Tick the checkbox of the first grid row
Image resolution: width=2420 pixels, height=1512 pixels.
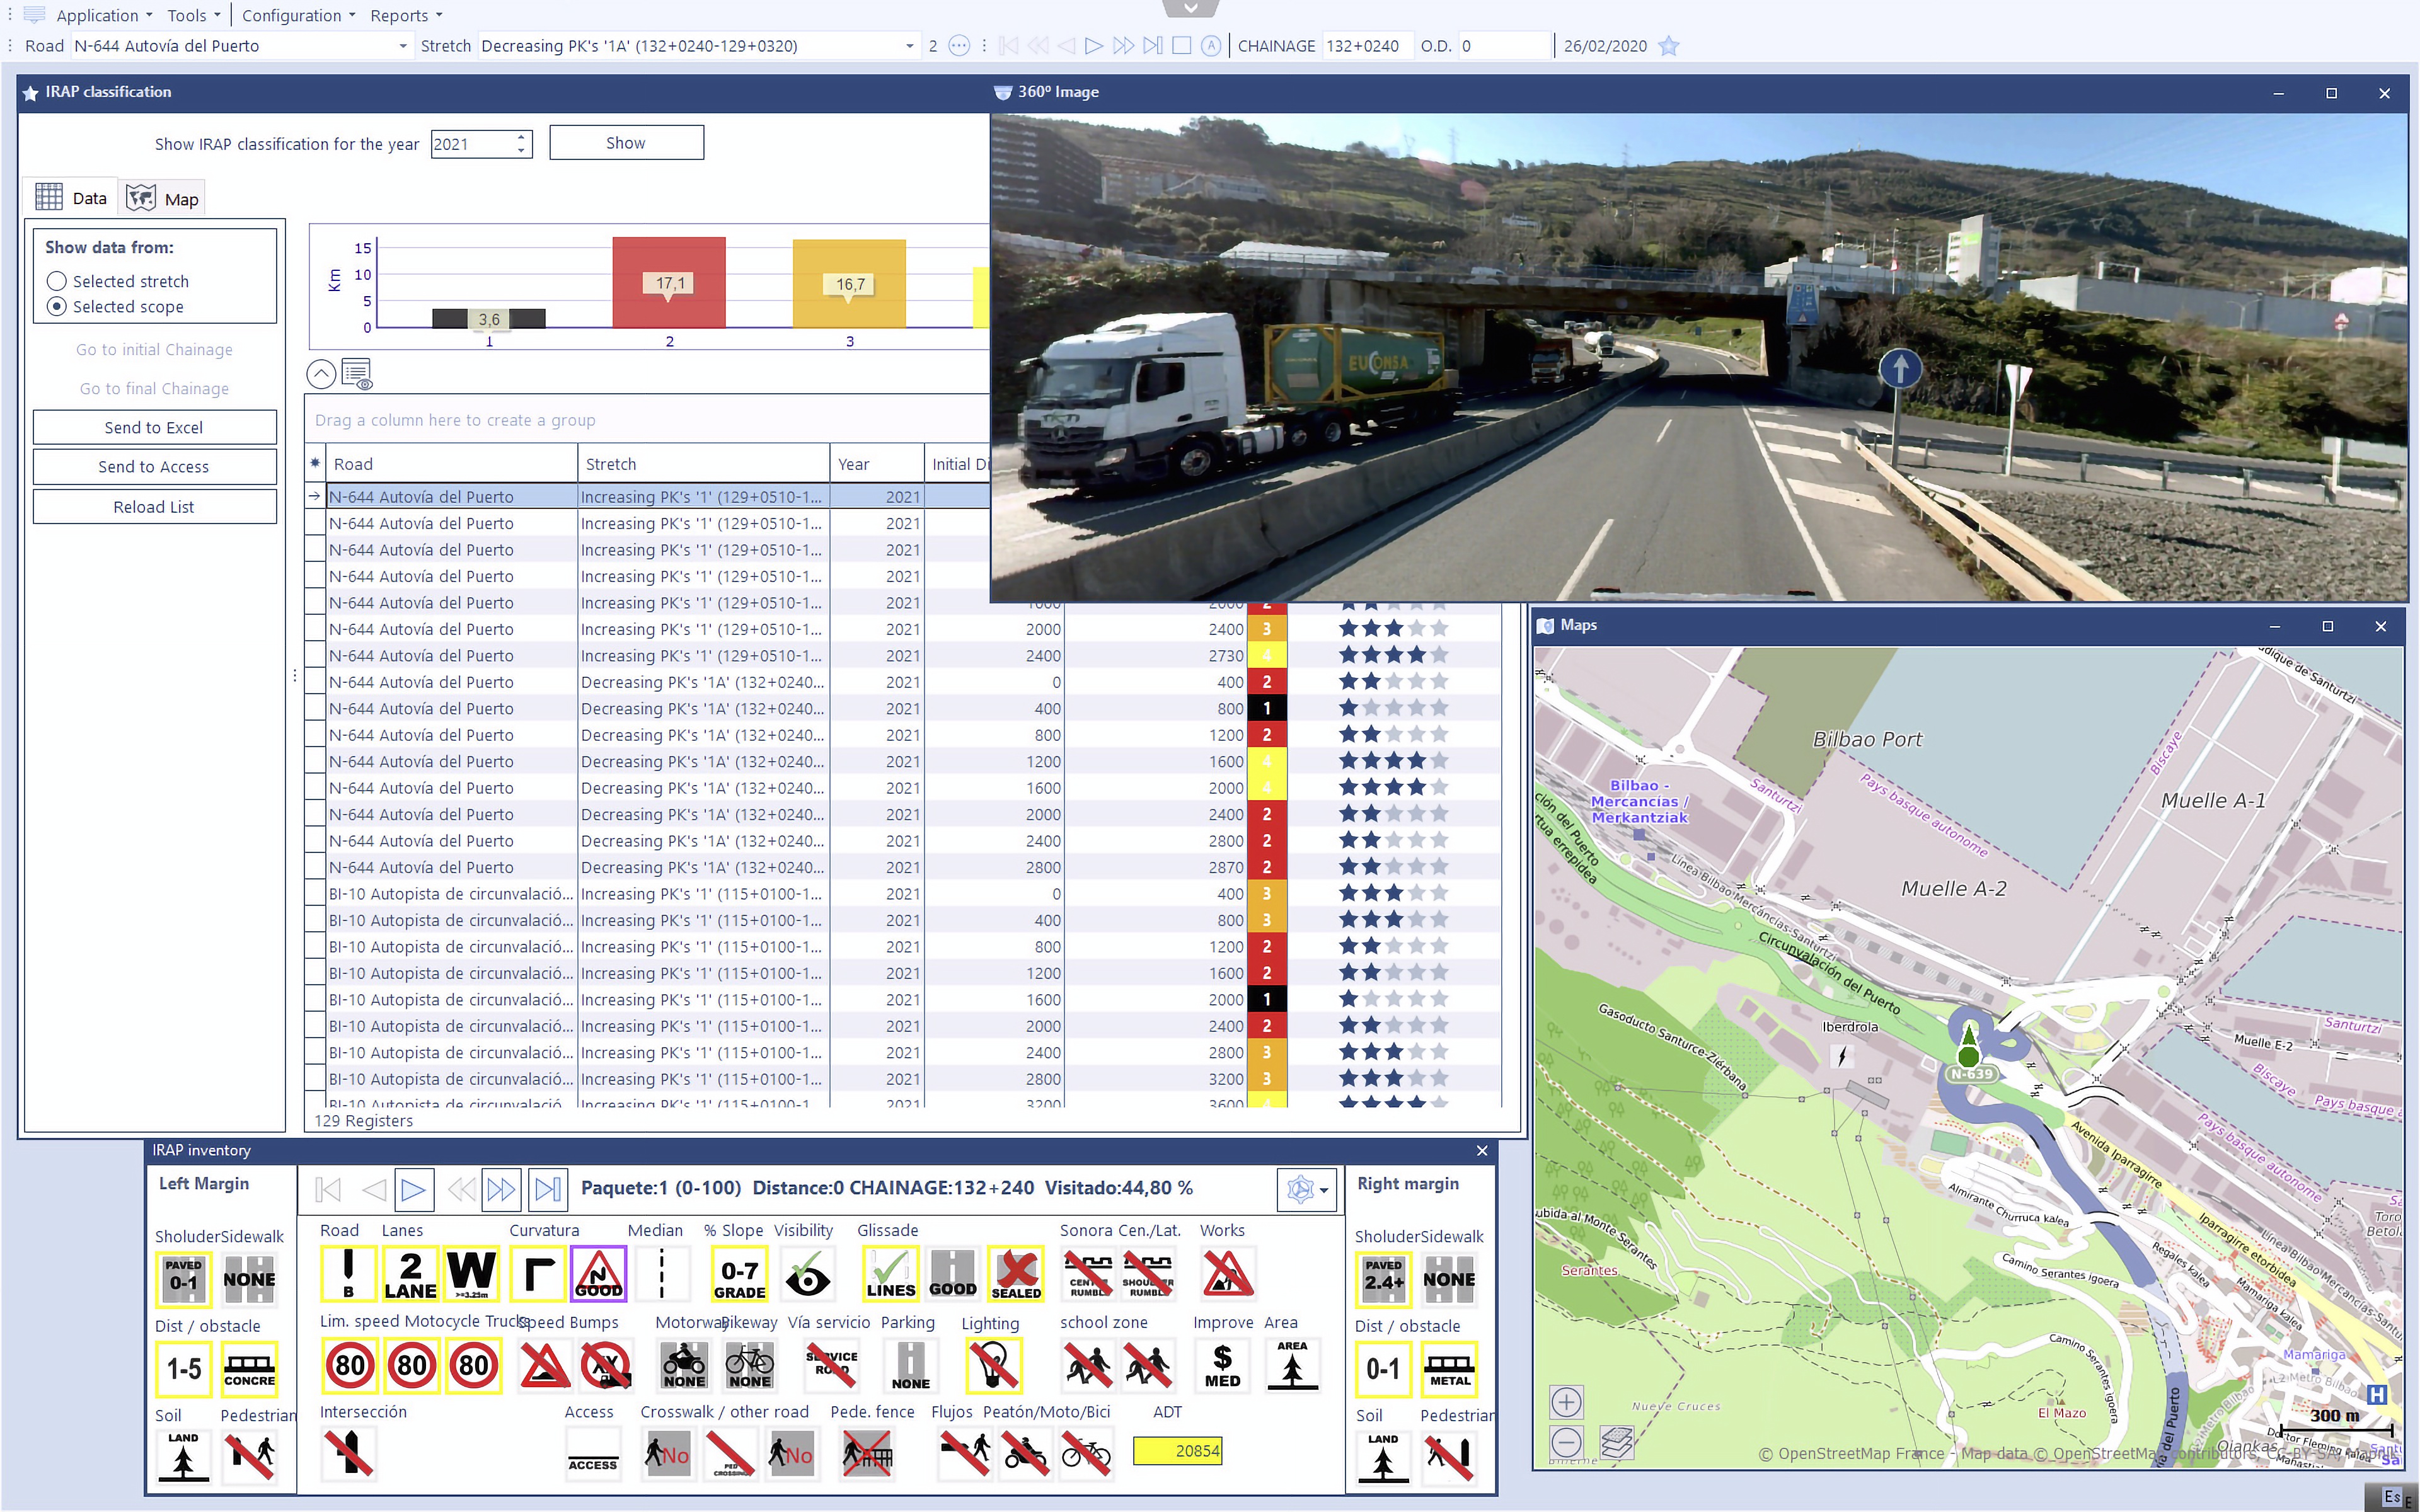pos(316,497)
